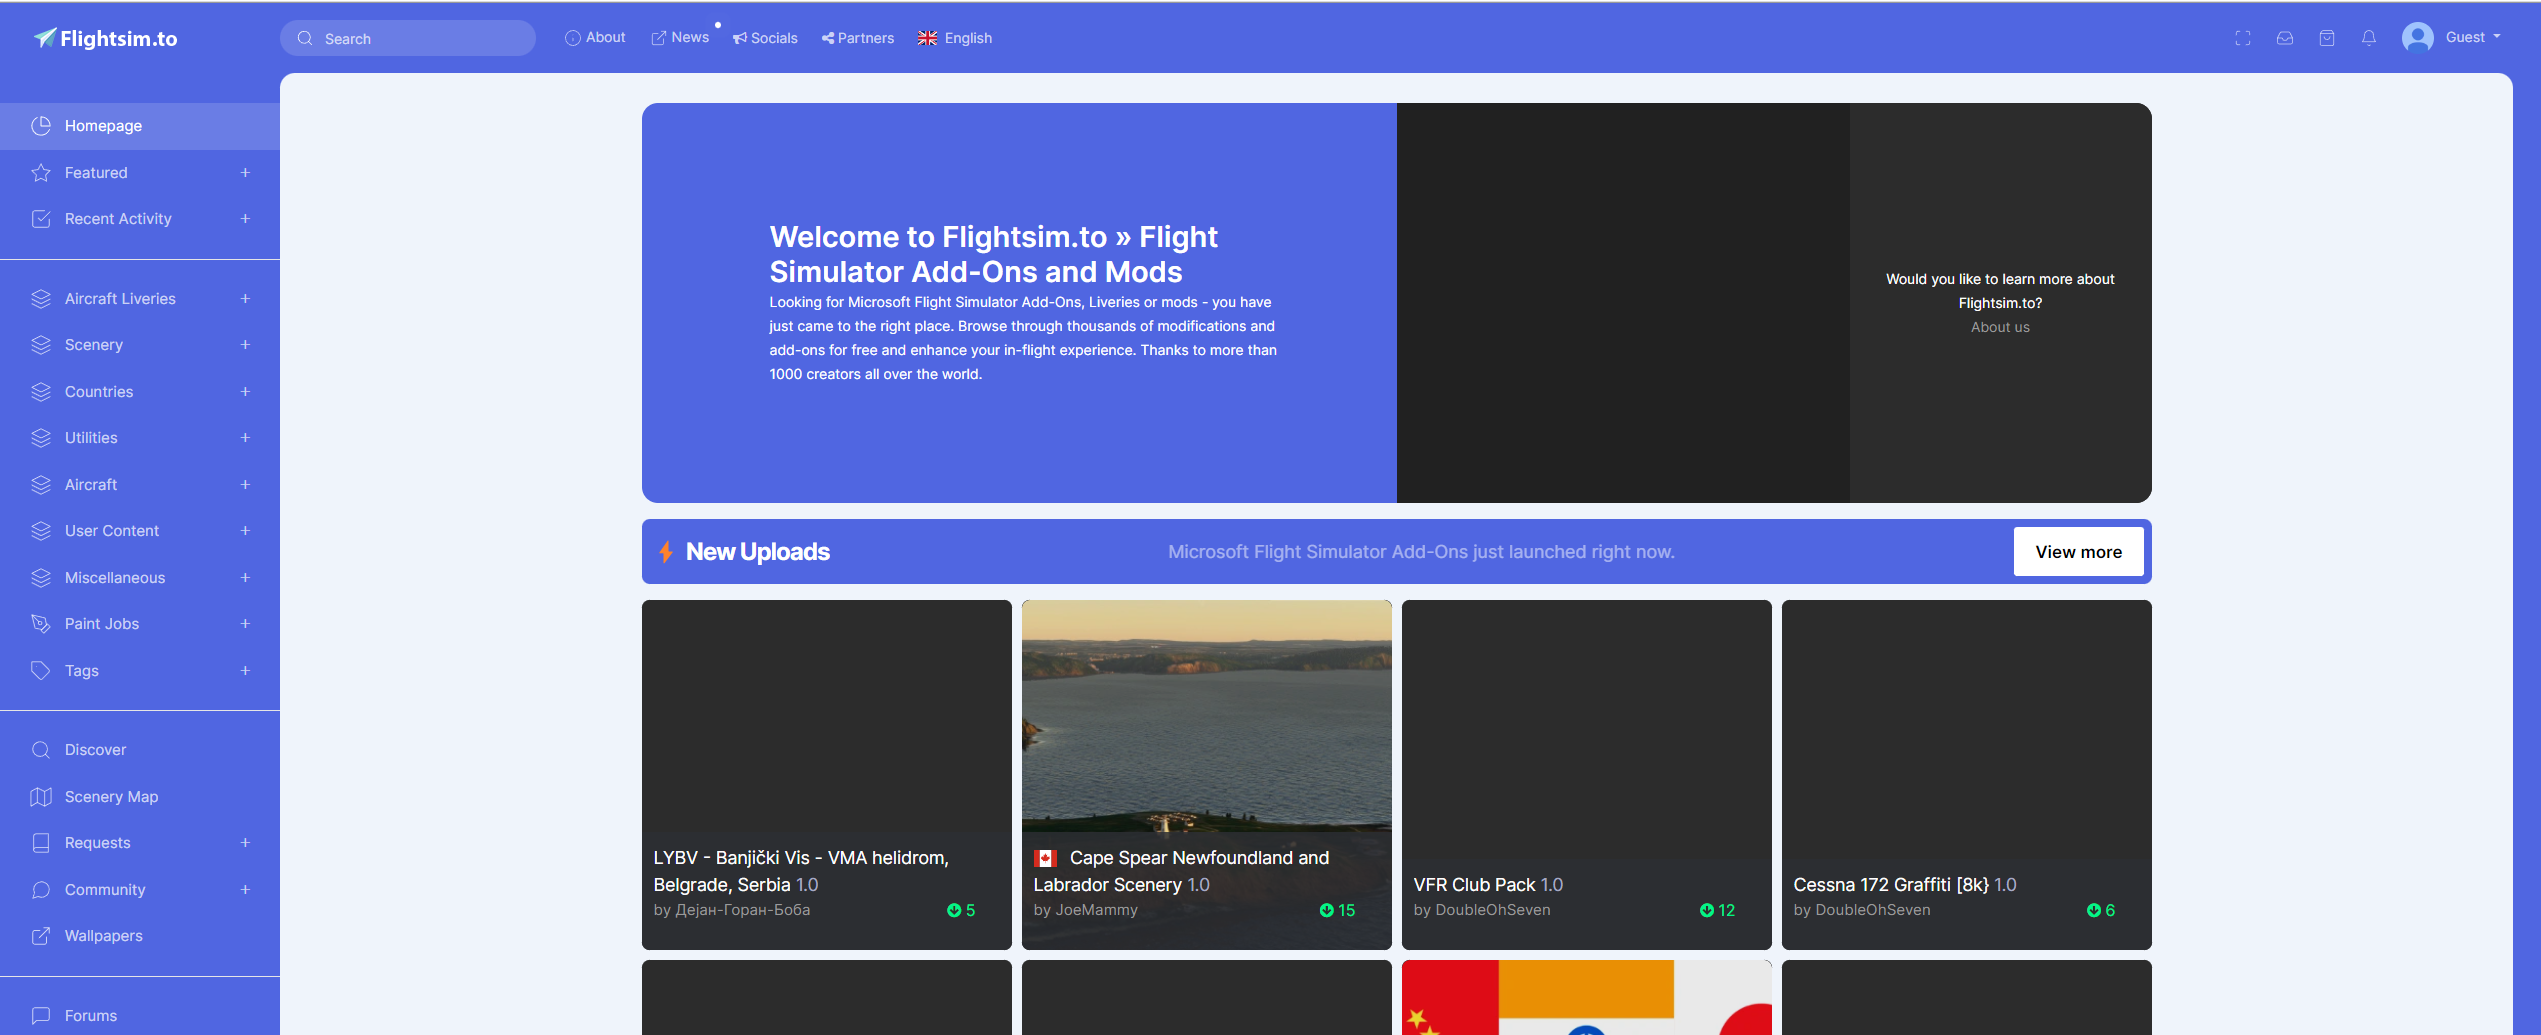Click the search magnifier icon
2541x1035 pixels.
tap(305, 38)
